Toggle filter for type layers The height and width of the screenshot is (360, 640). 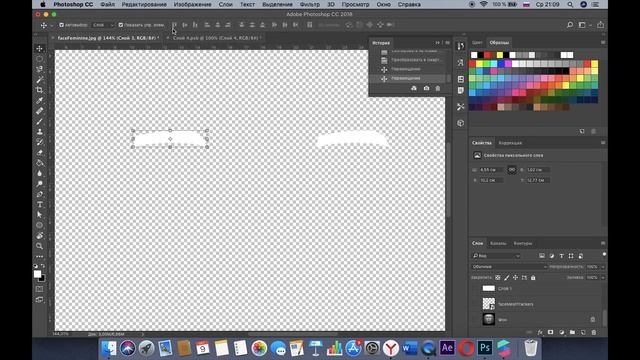(561, 256)
